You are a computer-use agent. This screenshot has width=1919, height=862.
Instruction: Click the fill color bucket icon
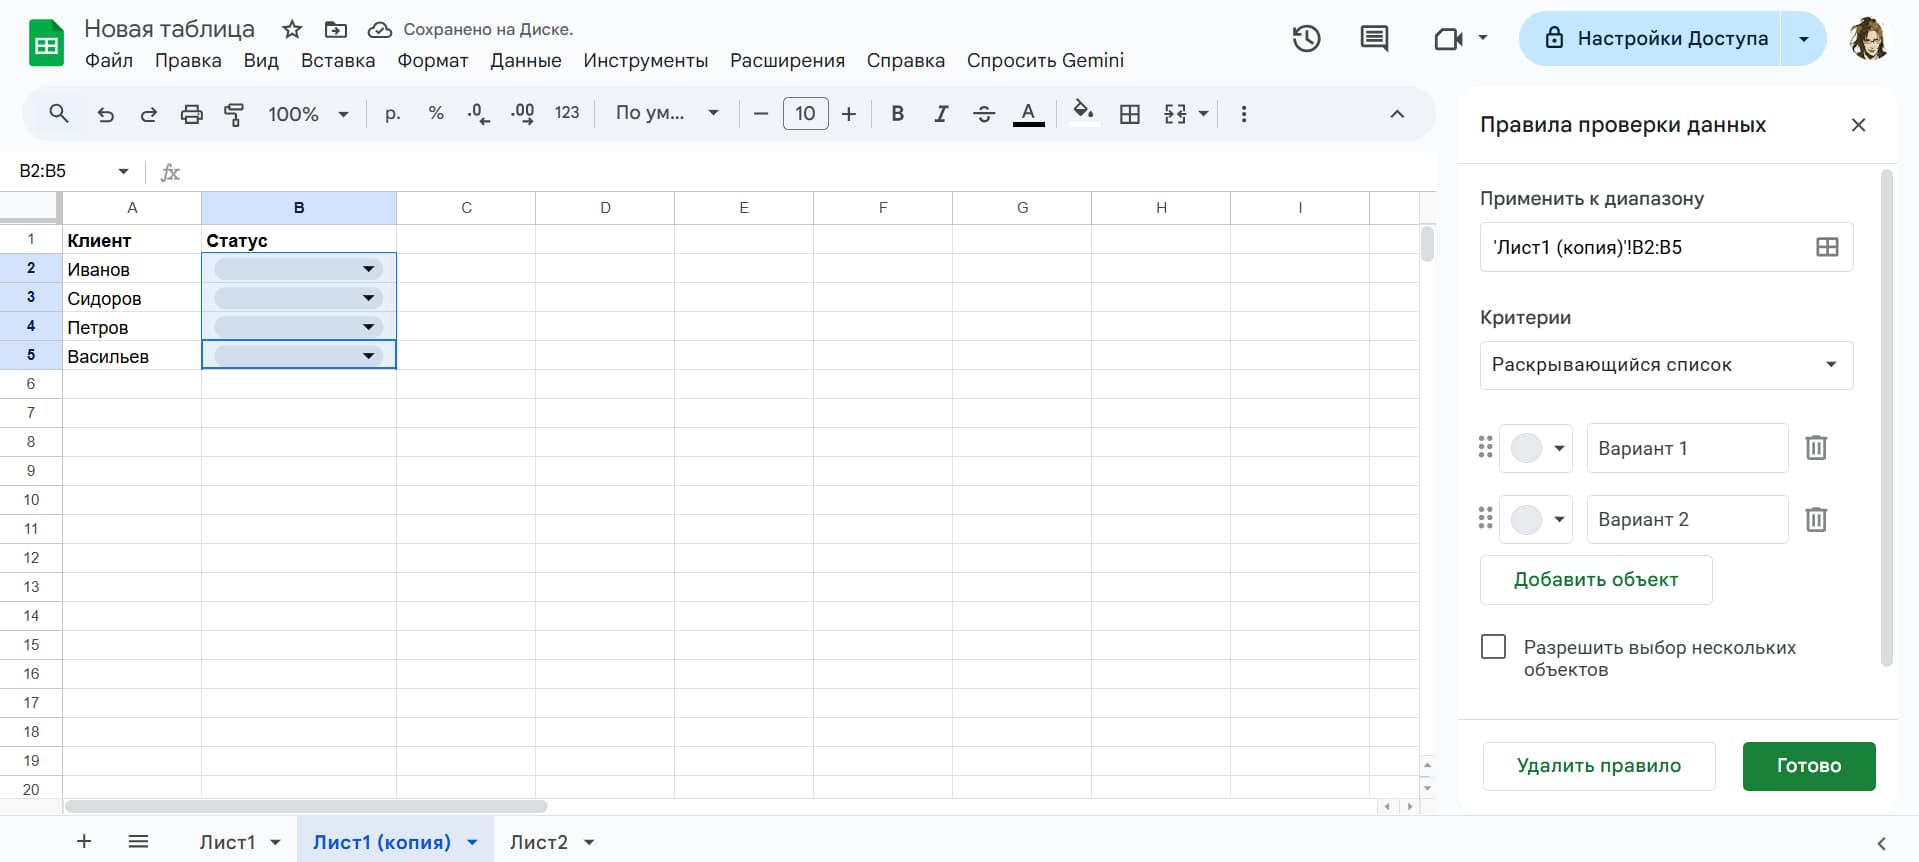pyautogui.click(x=1082, y=113)
